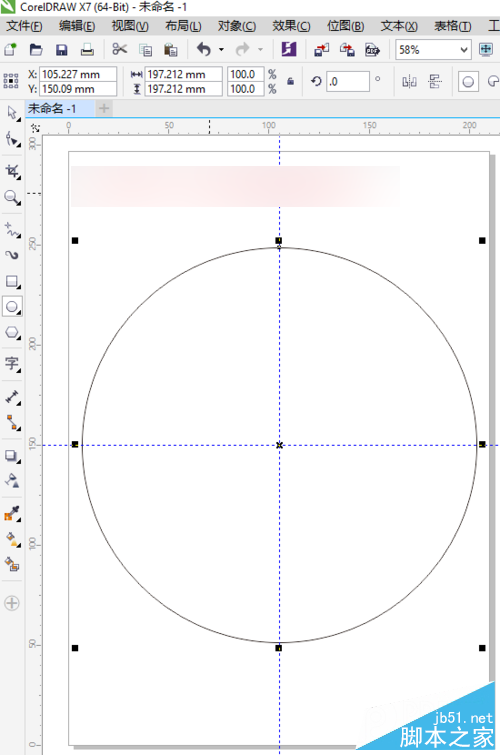Select the Text tool (字)
Viewport: 500px width, 755px height.
pyautogui.click(x=12, y=364)
